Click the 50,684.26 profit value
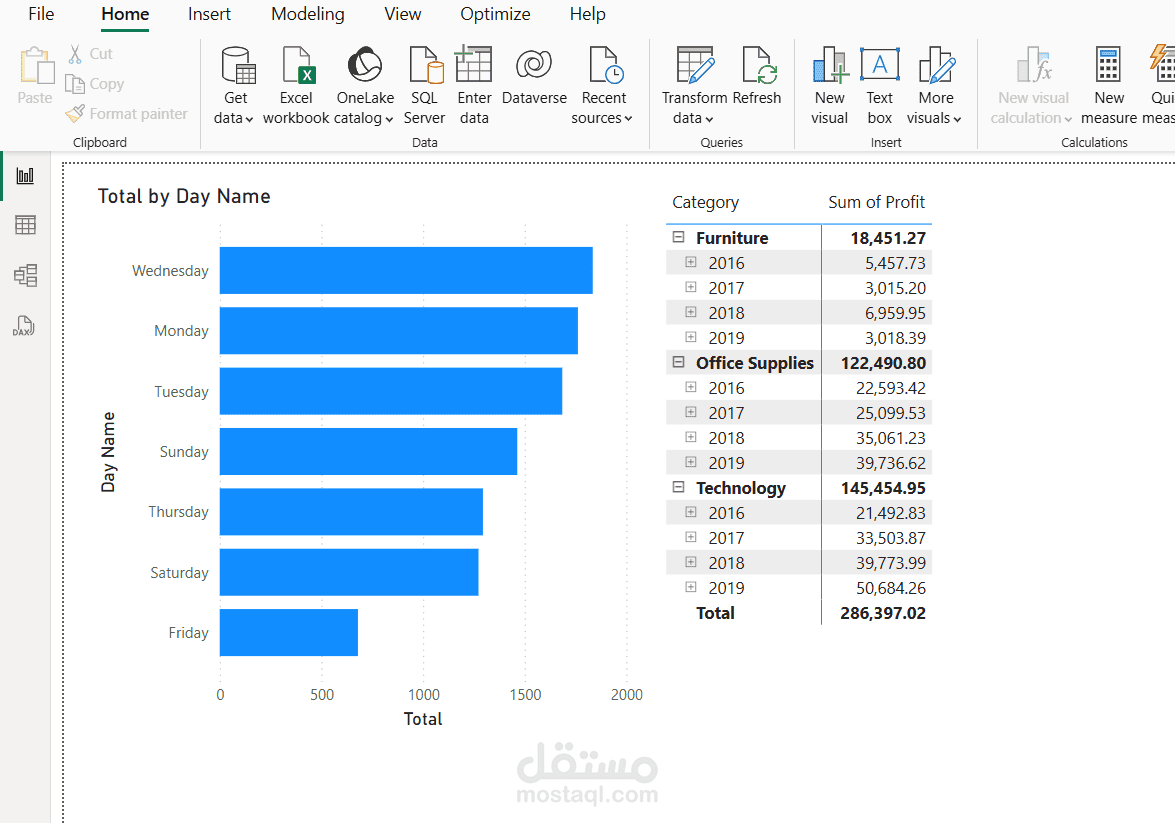This screenshot has width=1175, height=823. point(891,588)
